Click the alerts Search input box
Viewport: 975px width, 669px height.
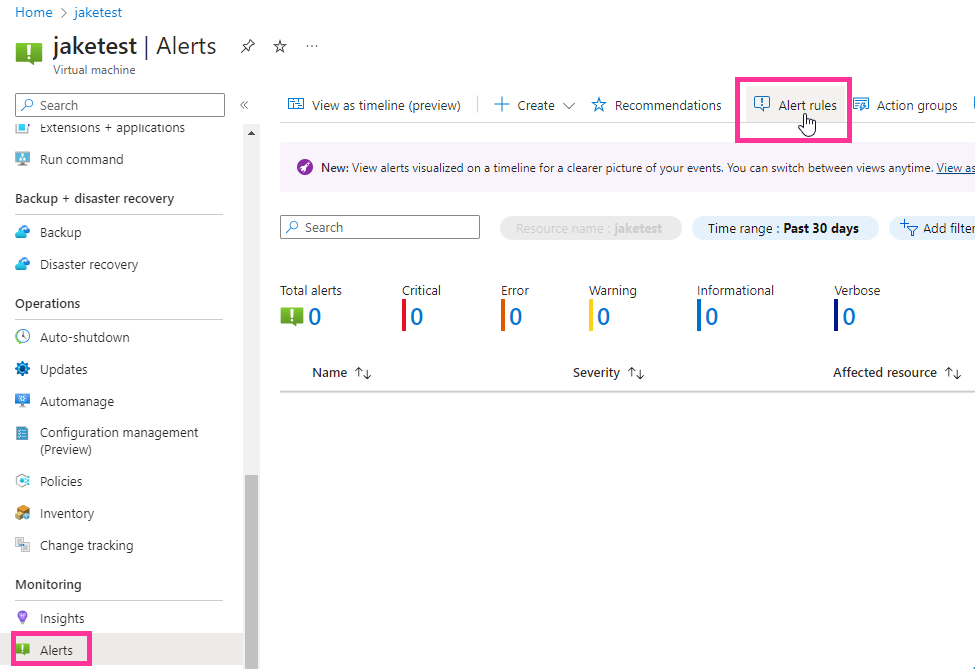coord(380,227)
